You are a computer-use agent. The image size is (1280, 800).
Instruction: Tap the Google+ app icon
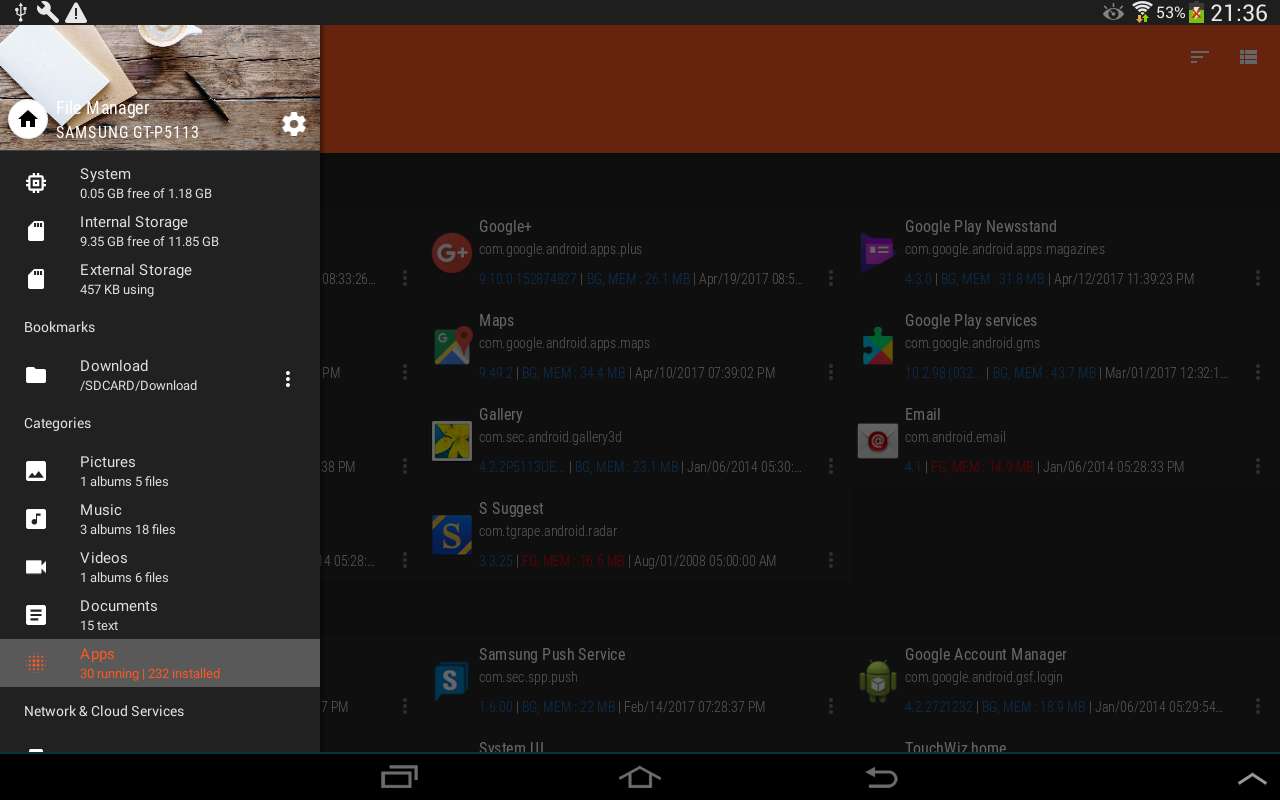[x=452, y=252]
